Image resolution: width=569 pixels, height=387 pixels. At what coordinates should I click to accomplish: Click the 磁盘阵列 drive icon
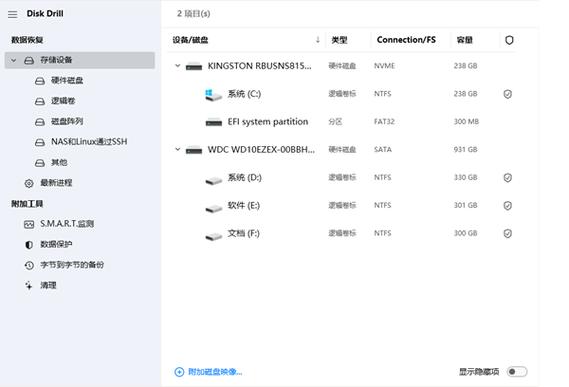click(40, 122)
